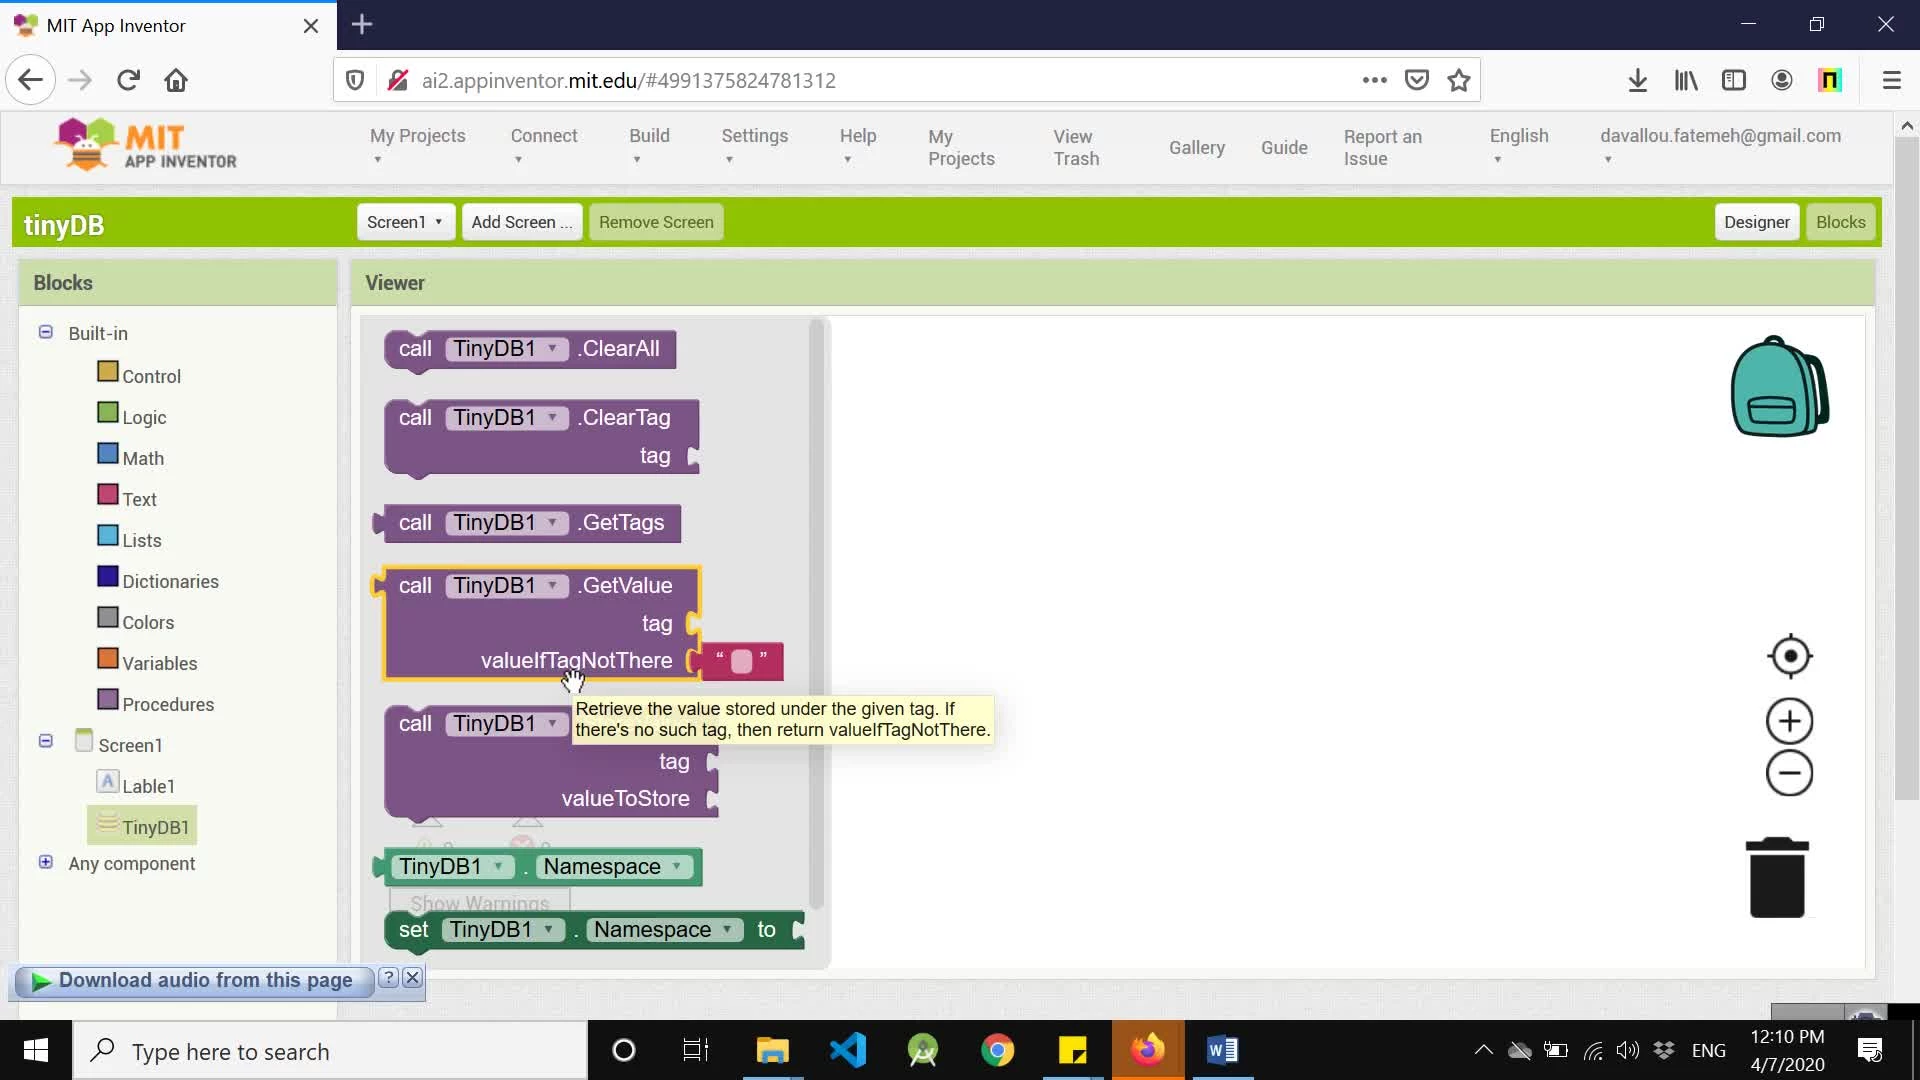Click the Save to Pocket icon

click(x=1417, y=80)
